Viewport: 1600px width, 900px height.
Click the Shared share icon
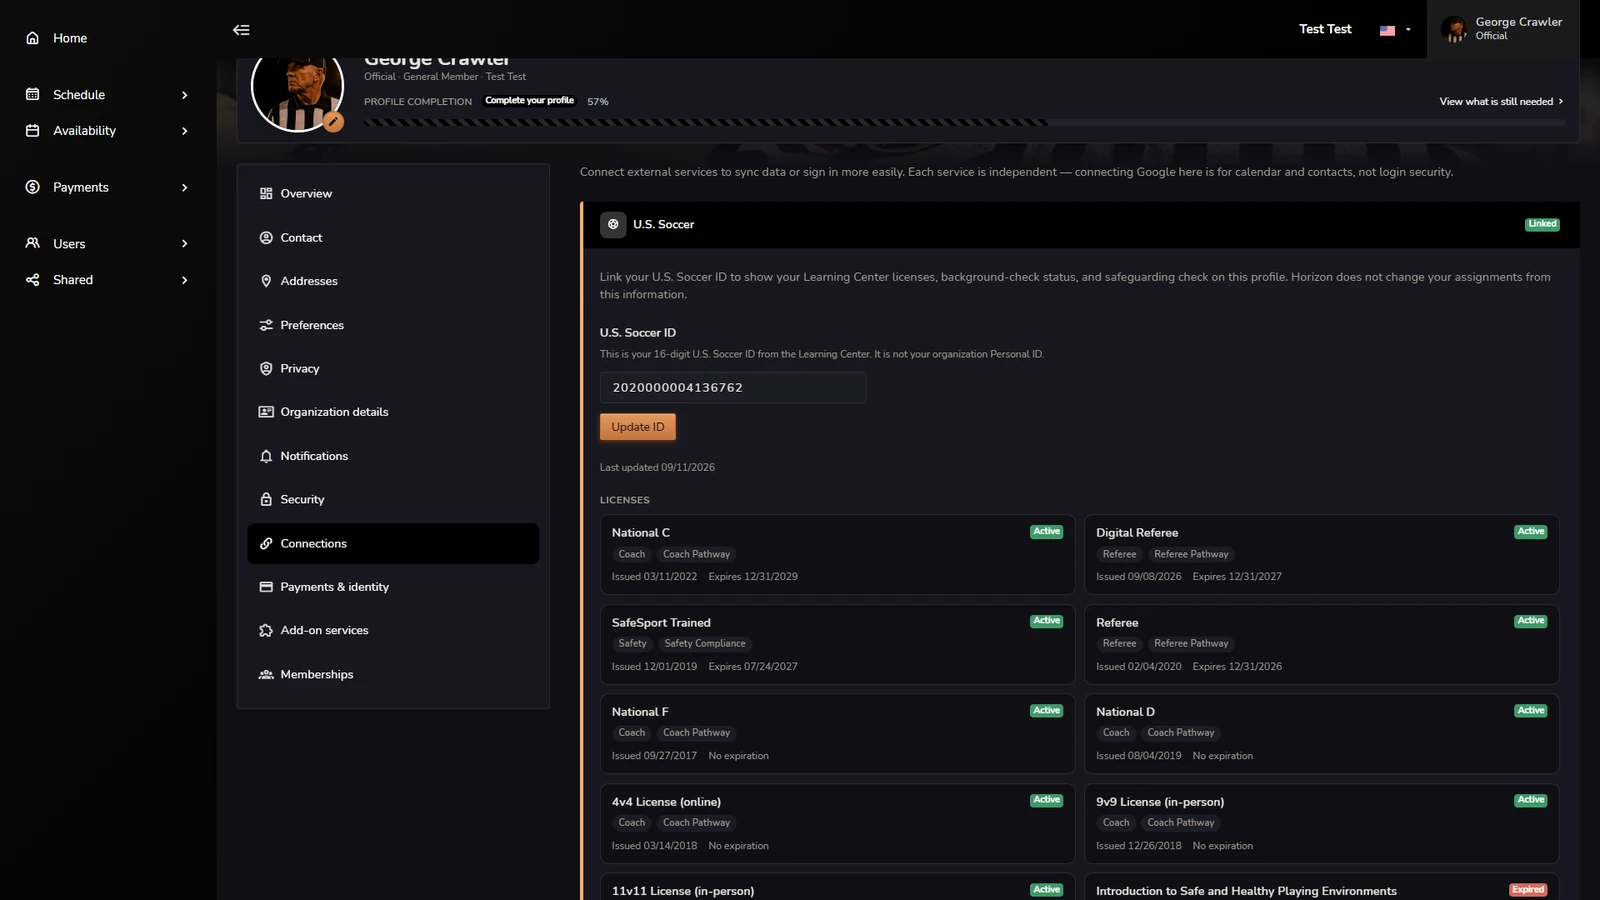(32, 280)
